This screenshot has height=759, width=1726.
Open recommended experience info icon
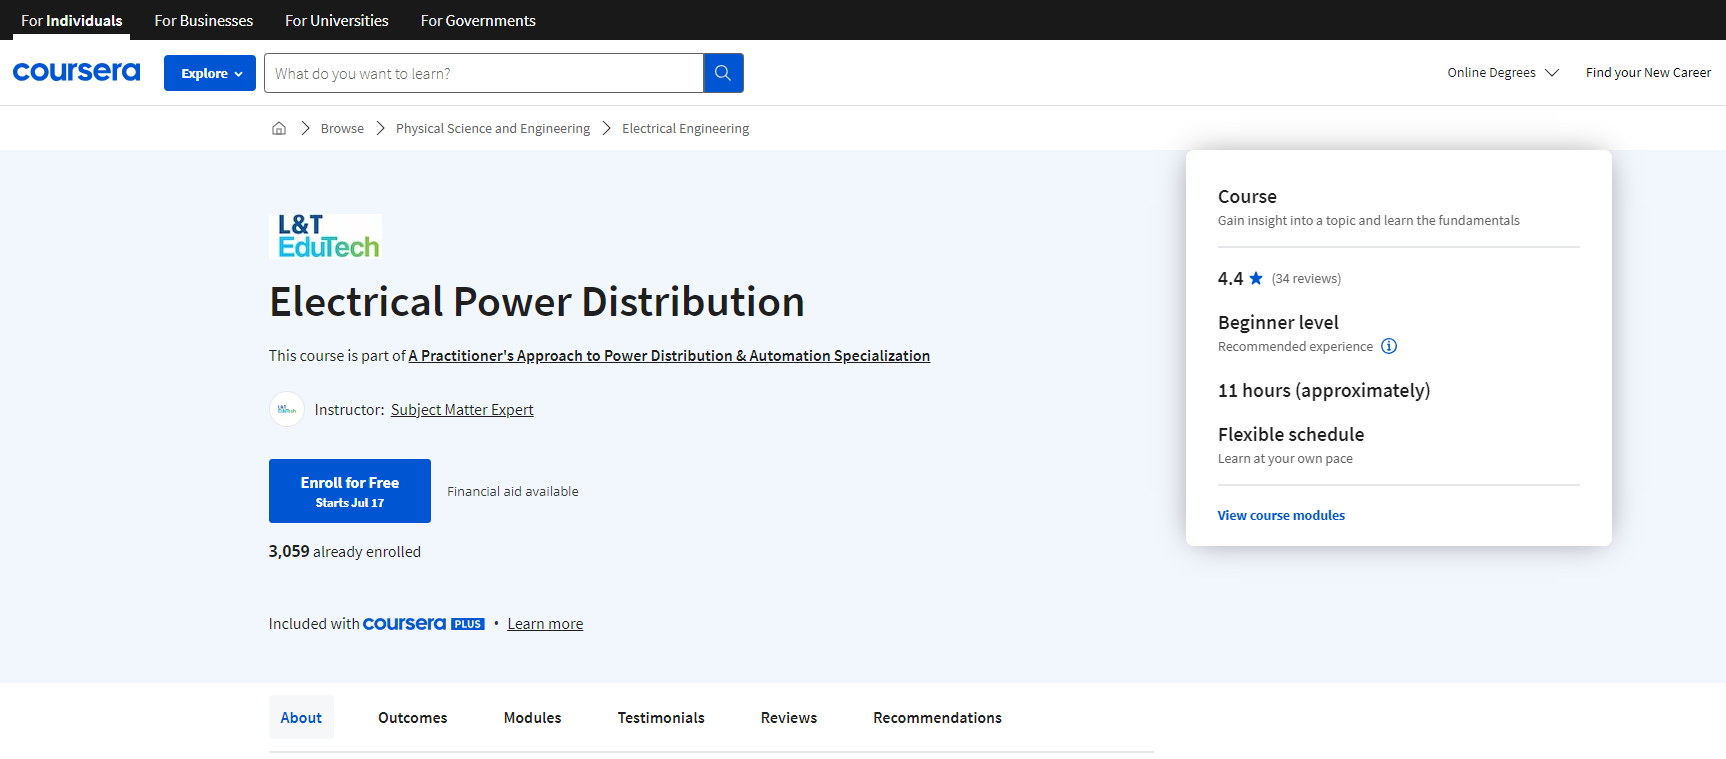(x=1389, y=346)
